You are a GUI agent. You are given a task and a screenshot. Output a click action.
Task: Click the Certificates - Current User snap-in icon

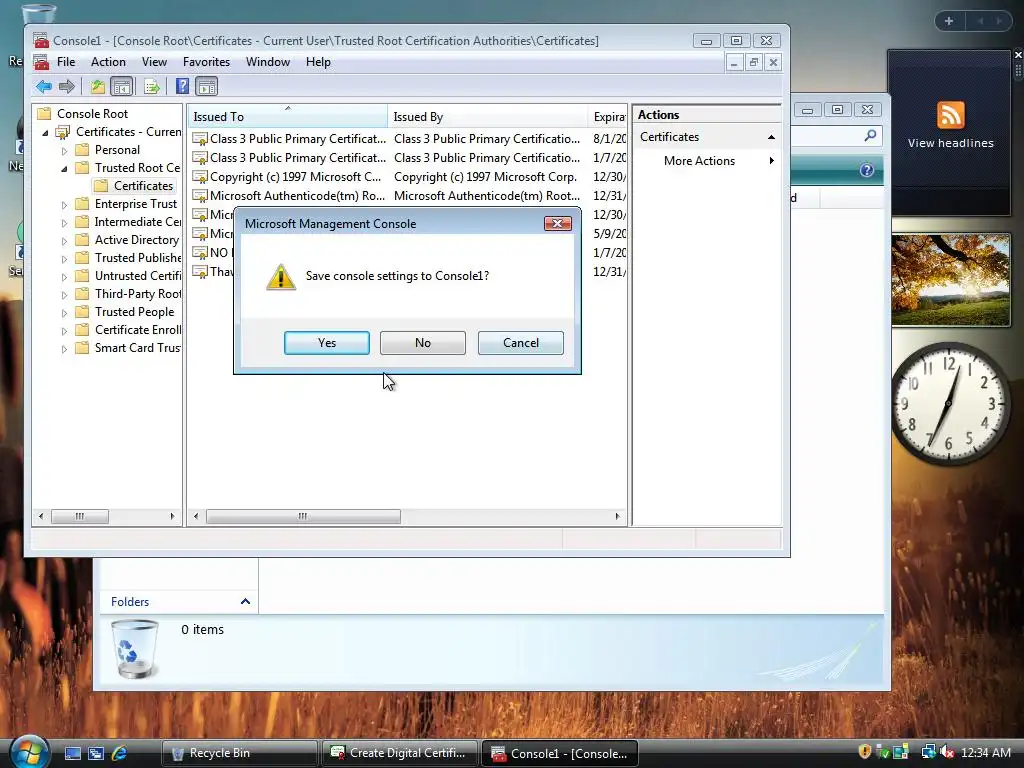[x=63, y=132]
